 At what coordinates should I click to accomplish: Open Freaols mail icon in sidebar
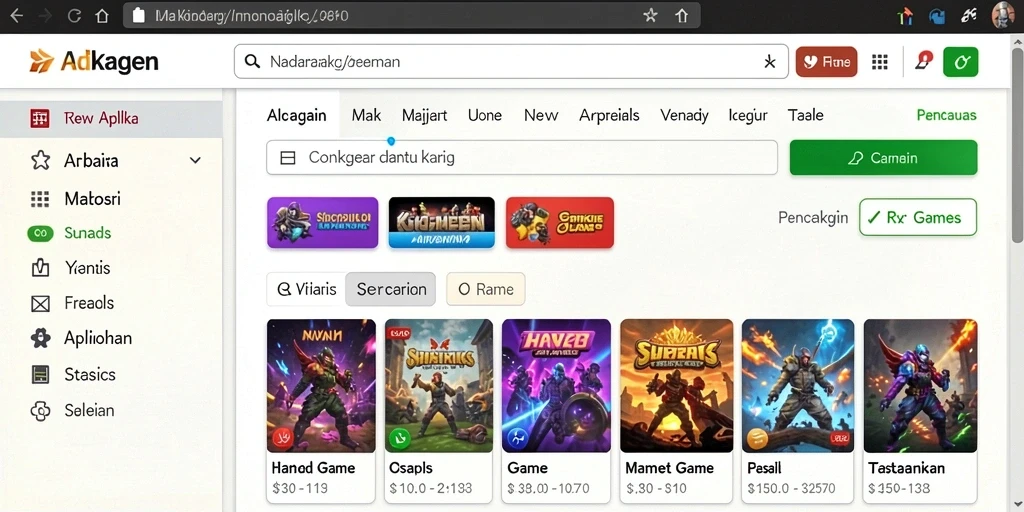click(40, 303)
